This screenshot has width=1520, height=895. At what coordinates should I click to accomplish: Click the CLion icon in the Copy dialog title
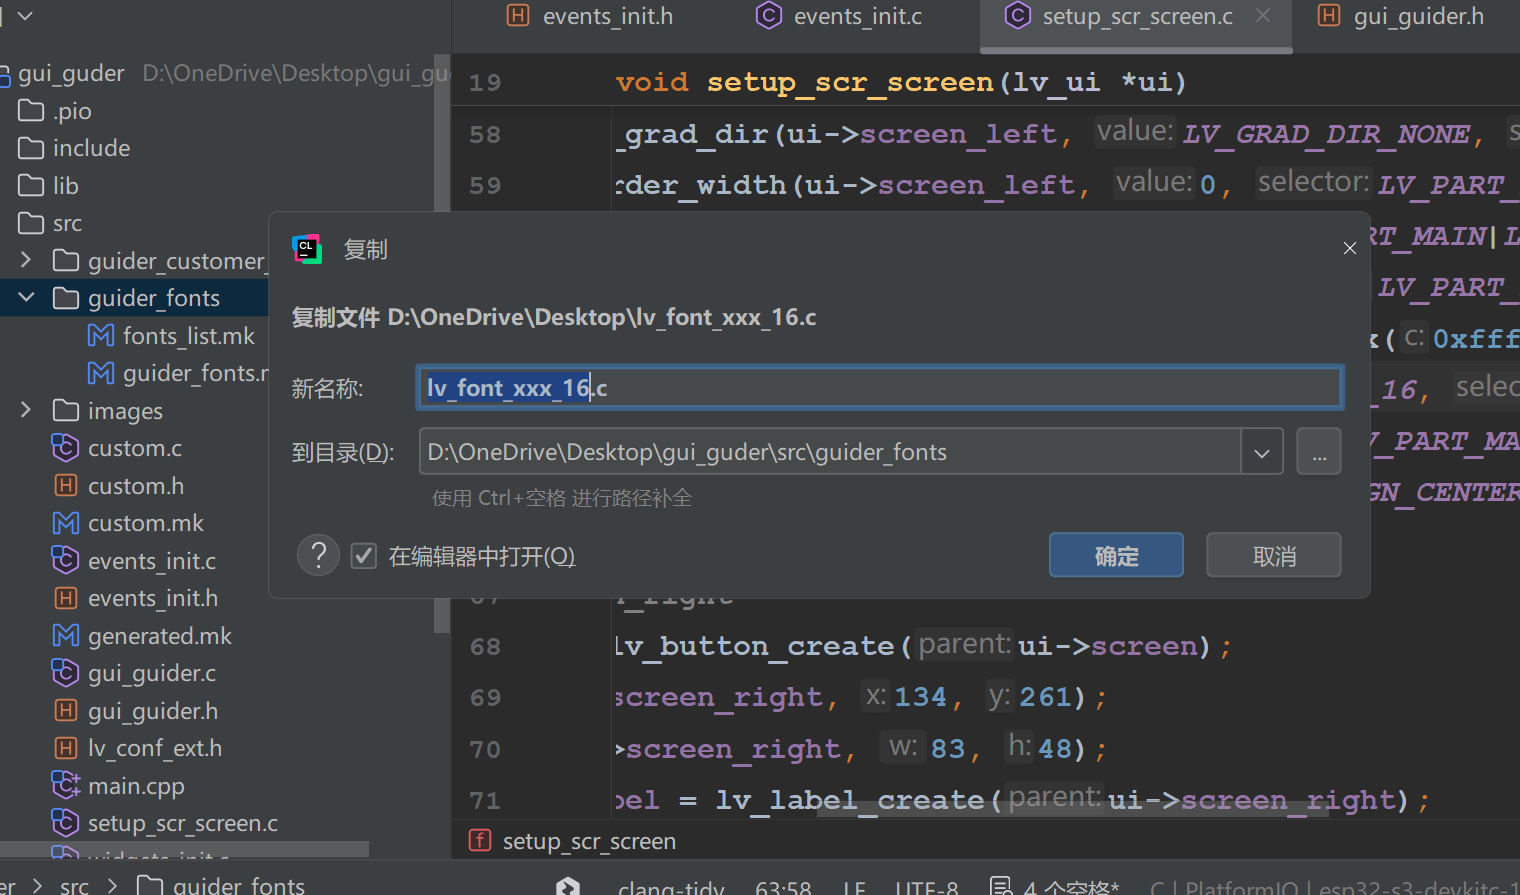(307, 249)
